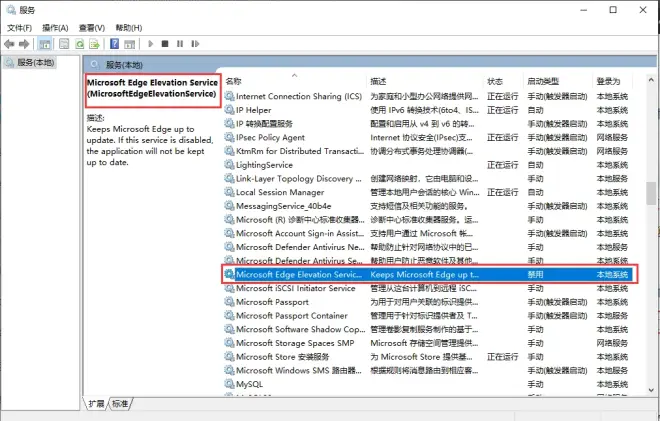Click scrollbar up arrow of service list

click(x=651, y=80)
